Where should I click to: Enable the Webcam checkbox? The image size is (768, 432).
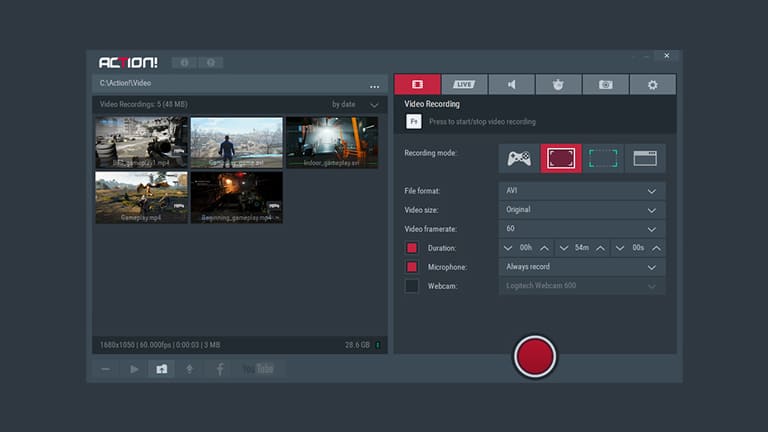[411, 286]
